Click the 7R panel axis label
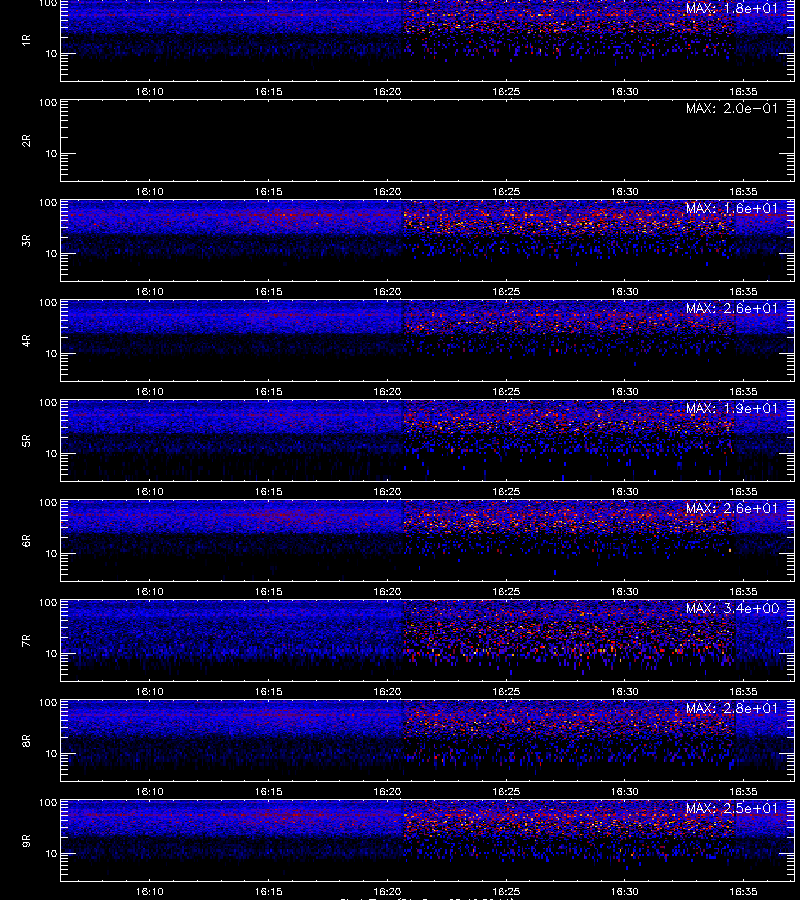 pos(26,641)
